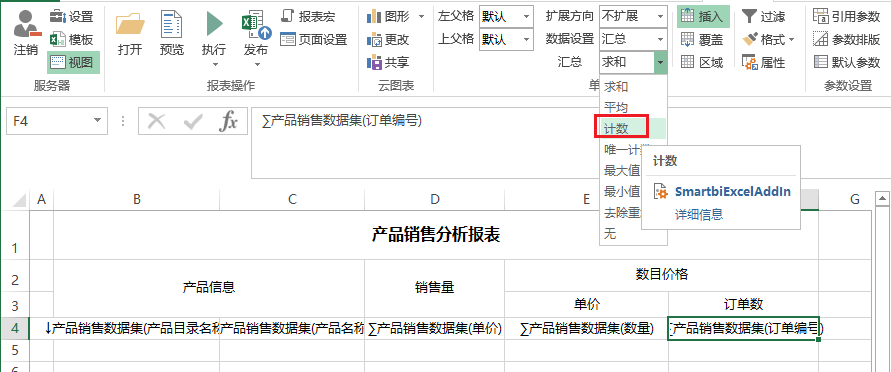
Task: Select the 覆盖 overwrite mode button
Action: pyautogui.click(x=703, y=40)
